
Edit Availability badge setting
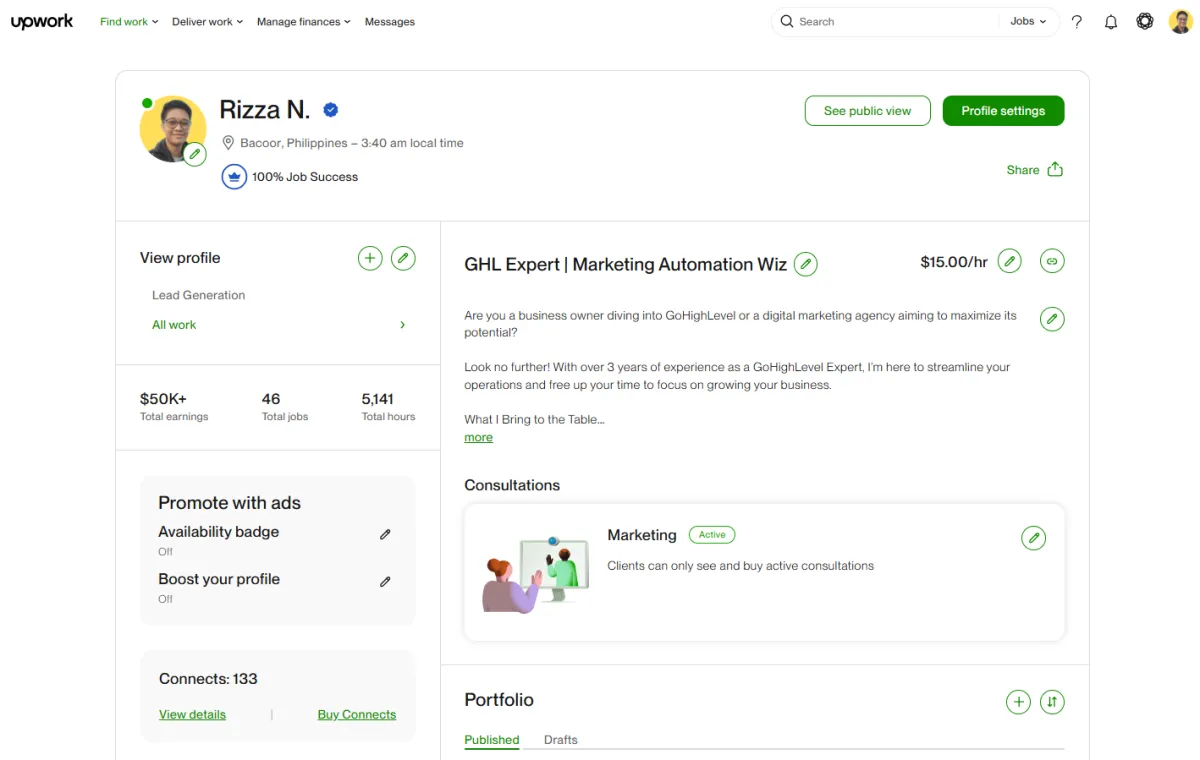pyautogui.click(x=385, y=535)
